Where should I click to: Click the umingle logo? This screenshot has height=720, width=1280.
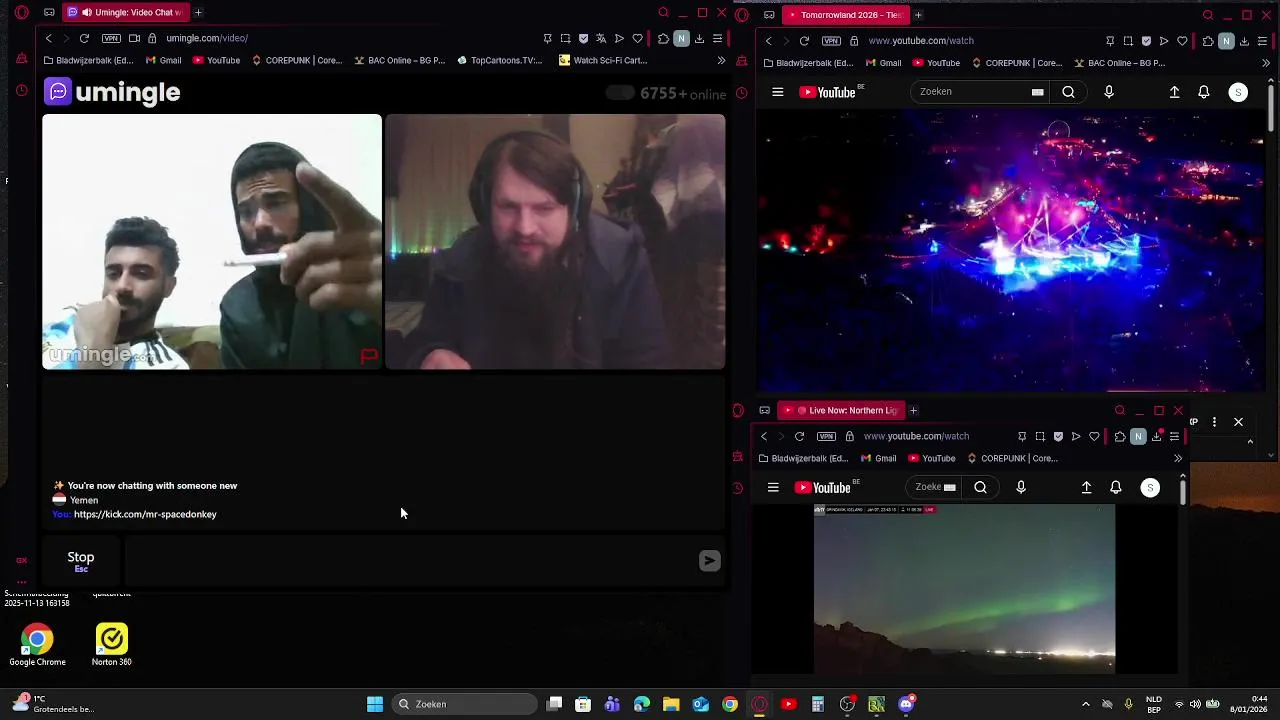pos(112,92)
